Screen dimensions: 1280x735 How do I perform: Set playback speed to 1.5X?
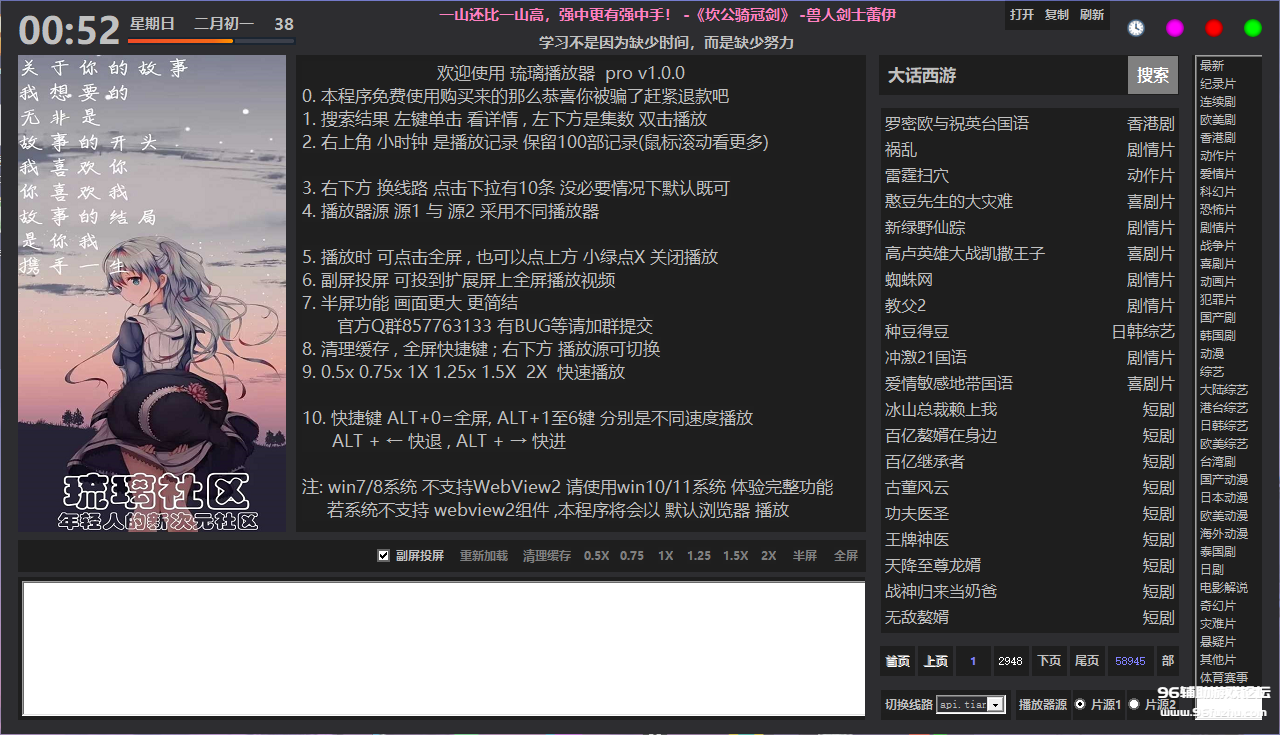pos(735,556)
